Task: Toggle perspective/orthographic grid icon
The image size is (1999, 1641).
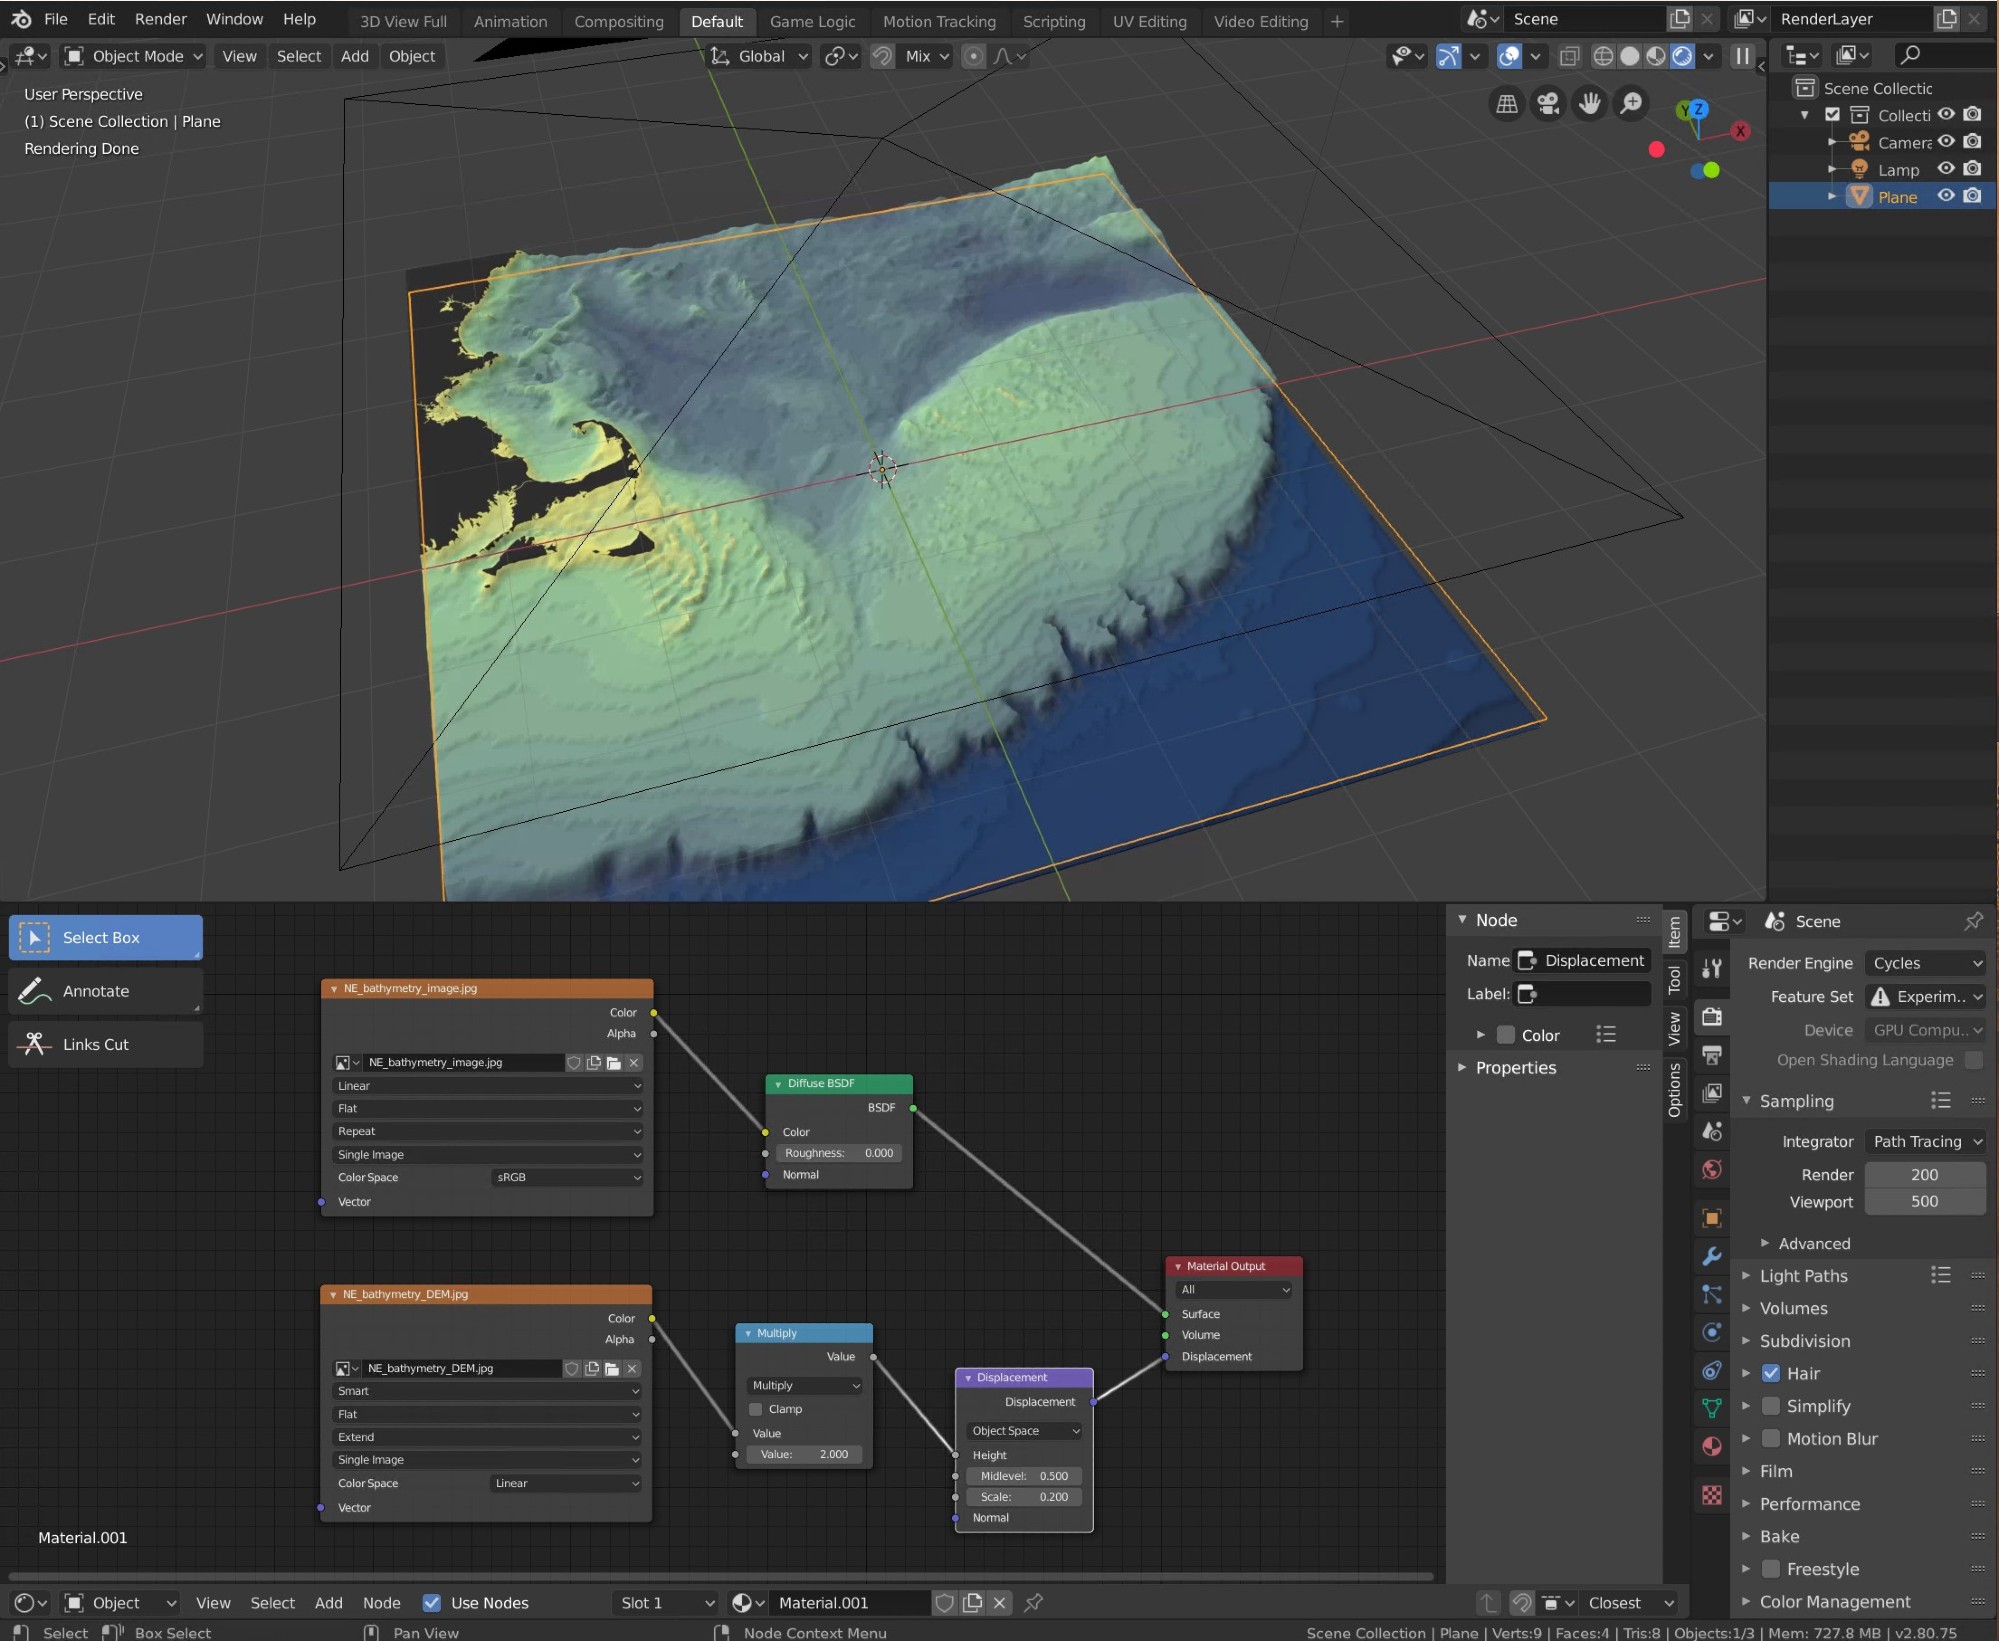Action: point(1507,103)
